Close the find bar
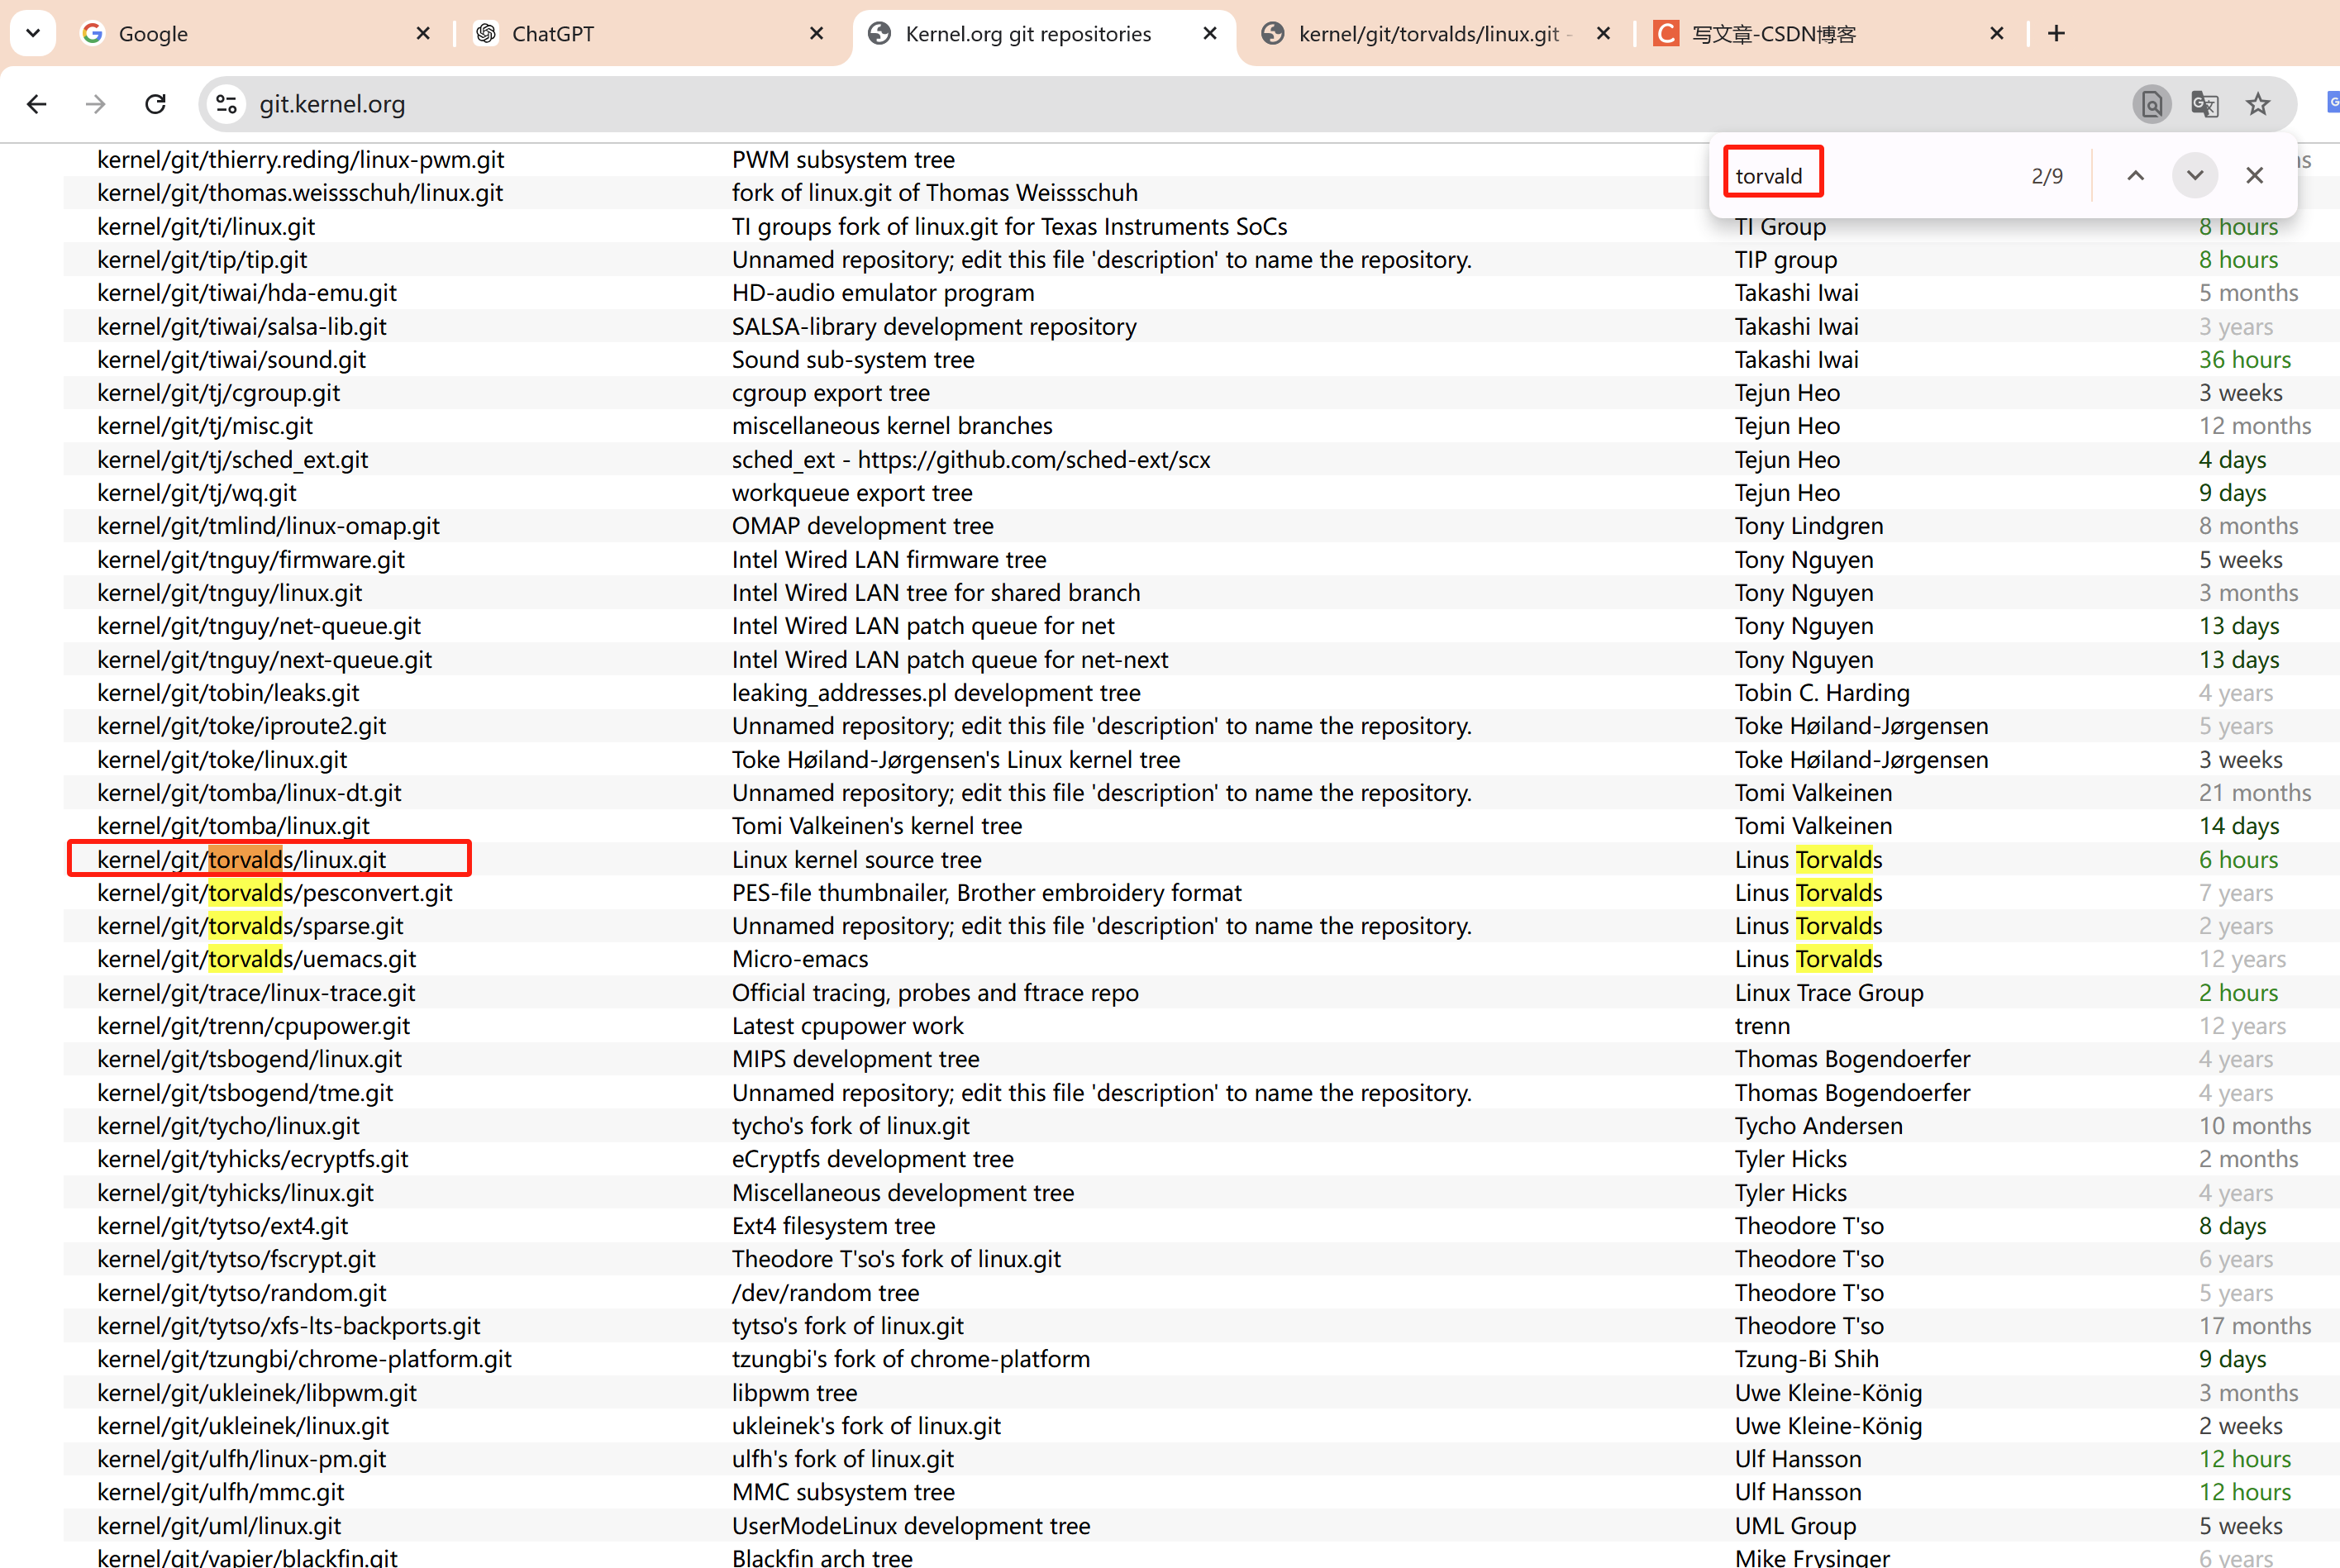This screenshot has height=1568, width=2340. pos(2255,176)
